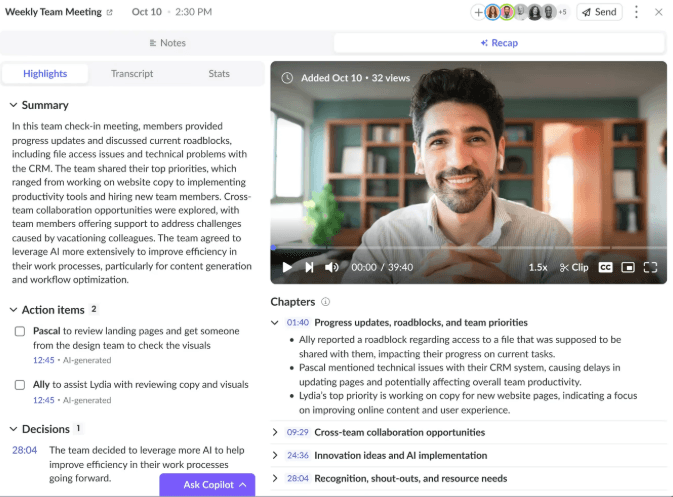The height and width of the screenshot is (497, 673).
Task: Check Pascal's landing pages action item
Action: [x=20, y=331]
